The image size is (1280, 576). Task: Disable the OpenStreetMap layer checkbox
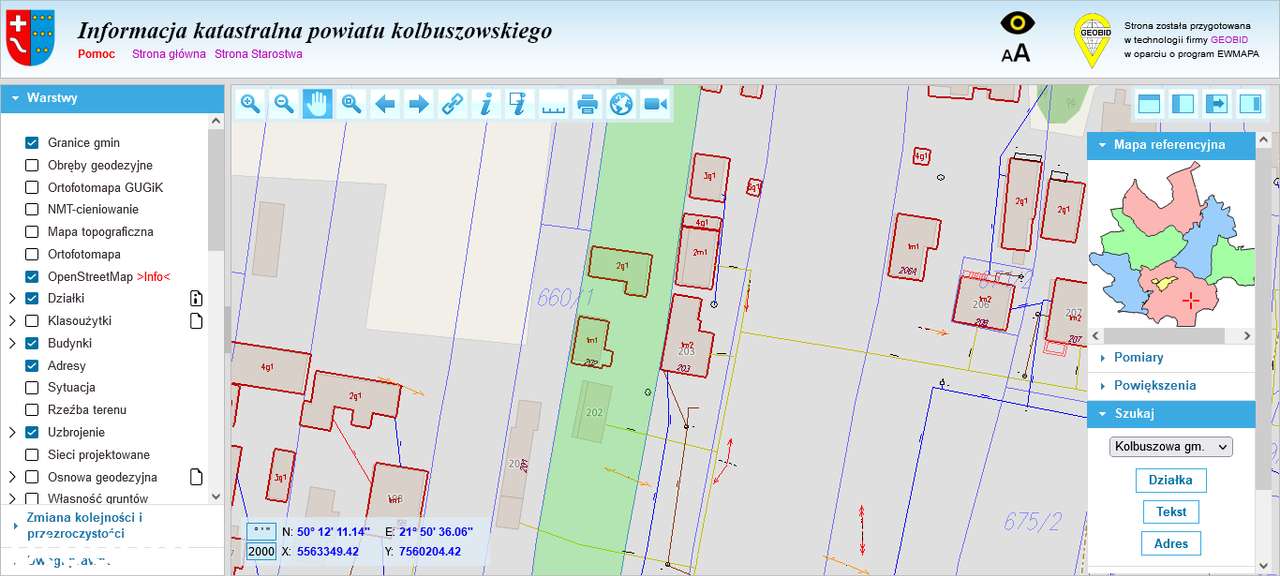32,276
